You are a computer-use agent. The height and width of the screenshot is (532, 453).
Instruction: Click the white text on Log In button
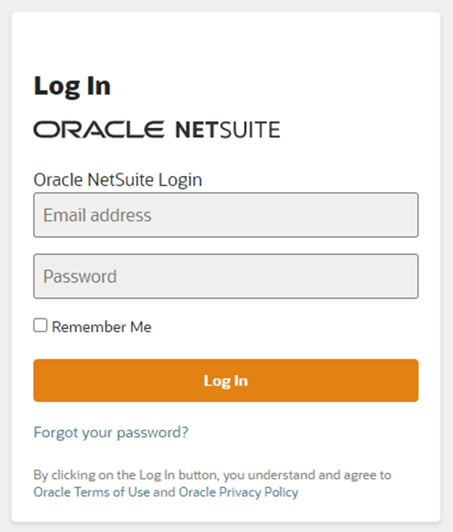click(x=226, y=381)
